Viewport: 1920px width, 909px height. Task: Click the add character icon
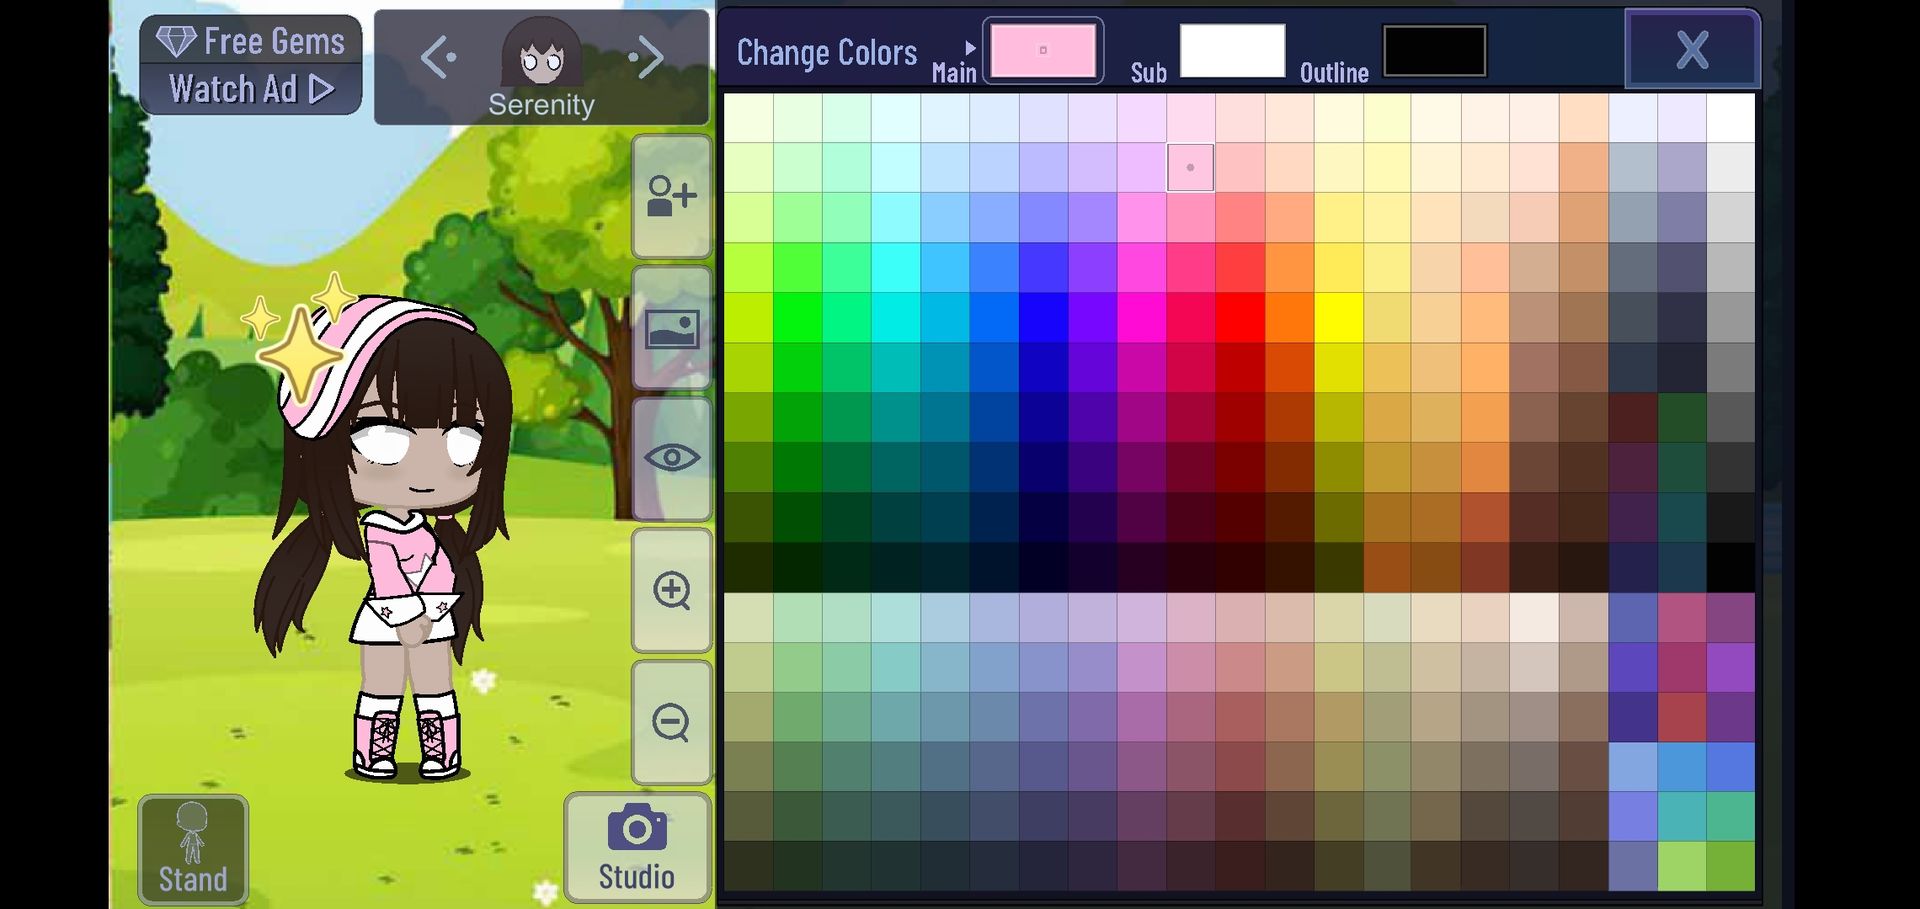point(672,197)
